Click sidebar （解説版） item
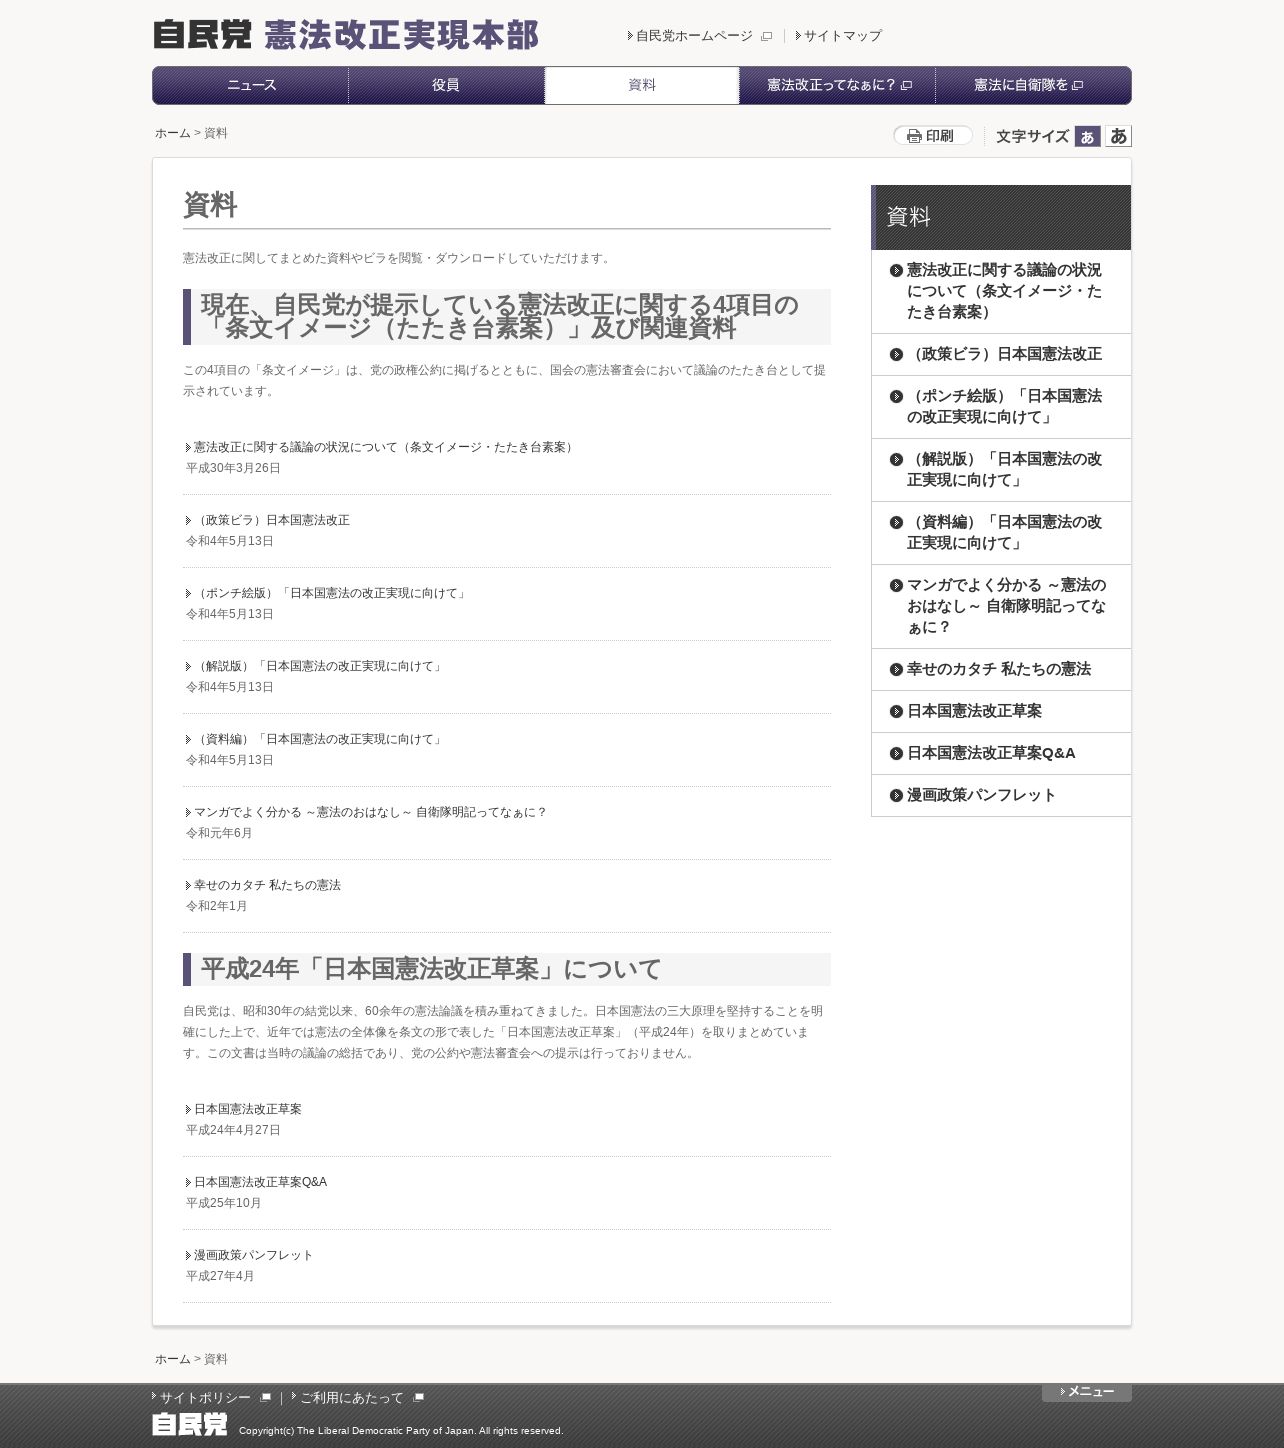 coord(1001,470)
